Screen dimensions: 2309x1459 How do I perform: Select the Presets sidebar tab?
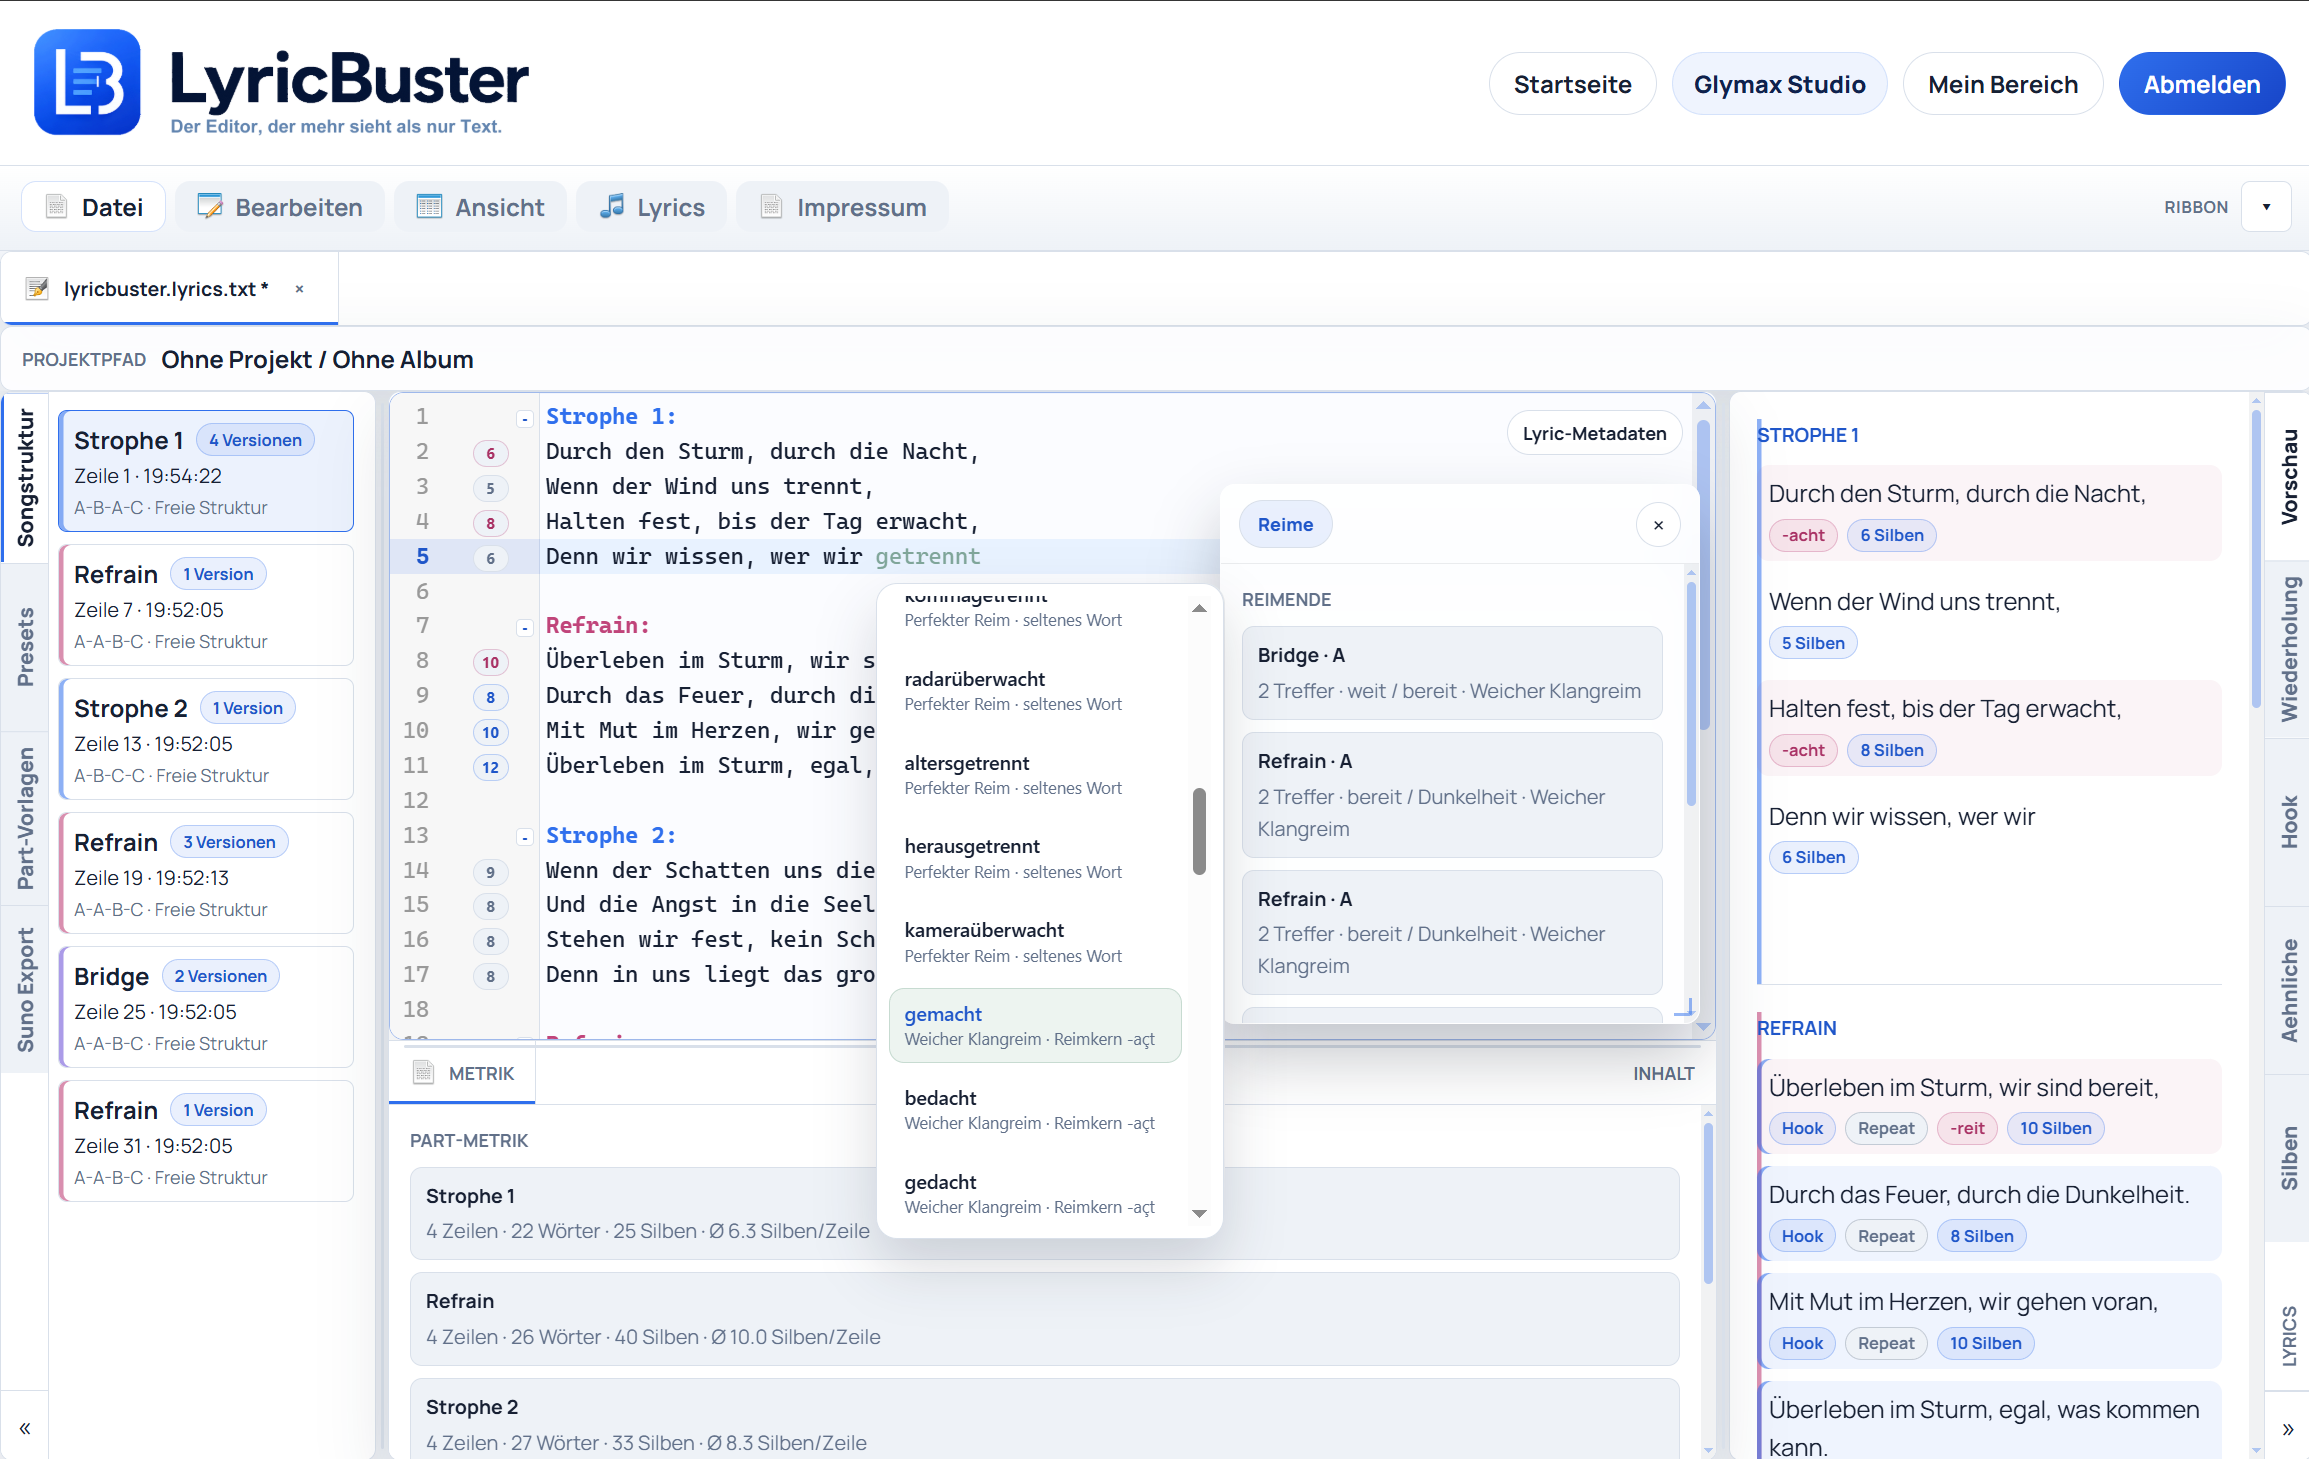(25, 646)
